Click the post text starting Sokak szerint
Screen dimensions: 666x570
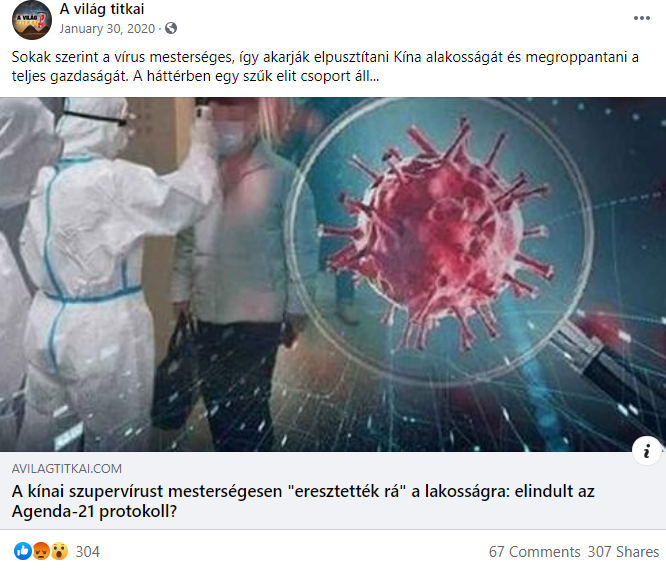click(x=325, y=66)
